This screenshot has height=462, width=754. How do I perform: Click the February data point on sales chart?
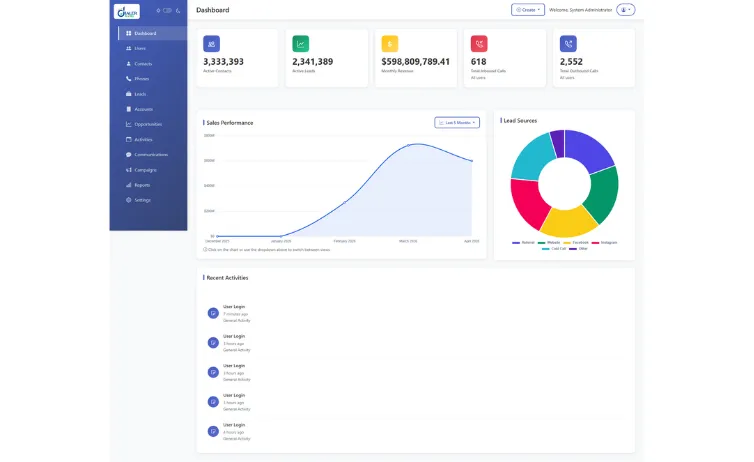coord(345,203)
